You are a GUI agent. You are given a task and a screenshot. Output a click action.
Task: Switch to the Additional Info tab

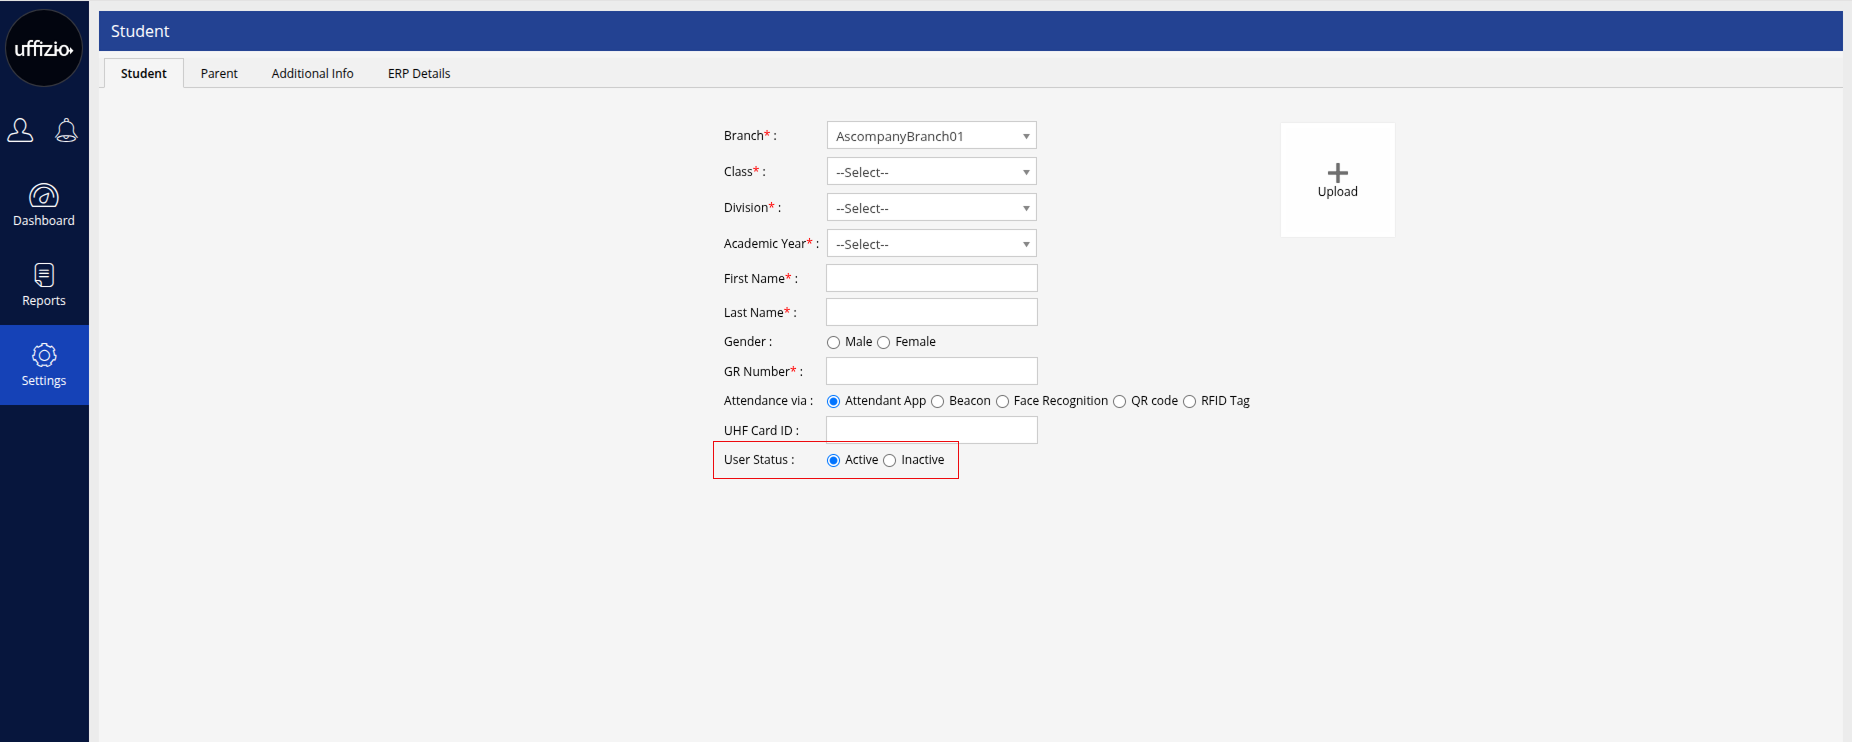pos(312,73)
